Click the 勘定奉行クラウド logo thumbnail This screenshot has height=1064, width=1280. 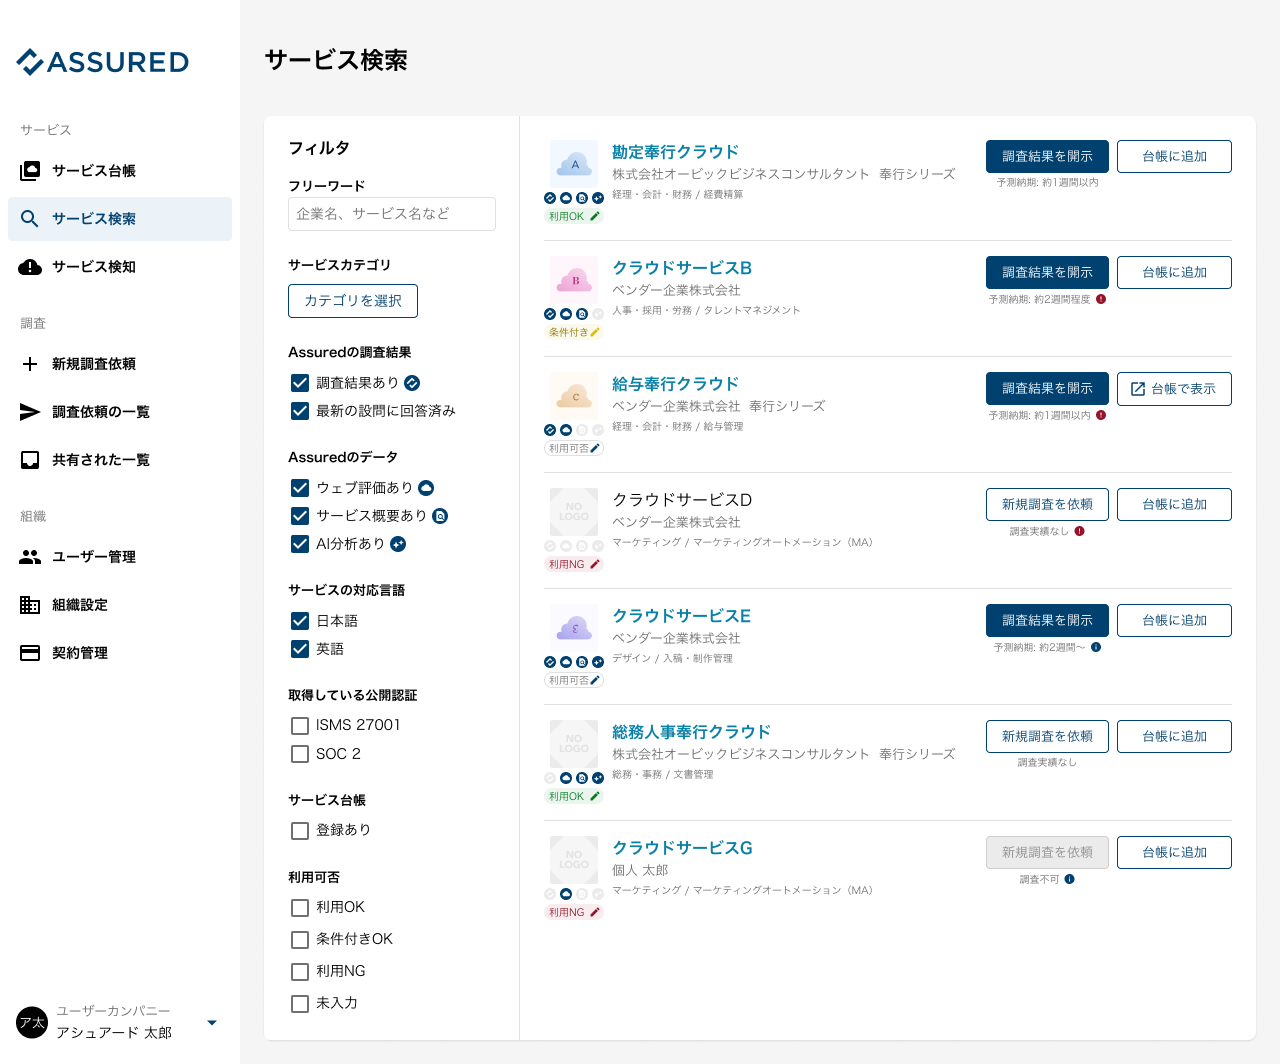(574, 164)
